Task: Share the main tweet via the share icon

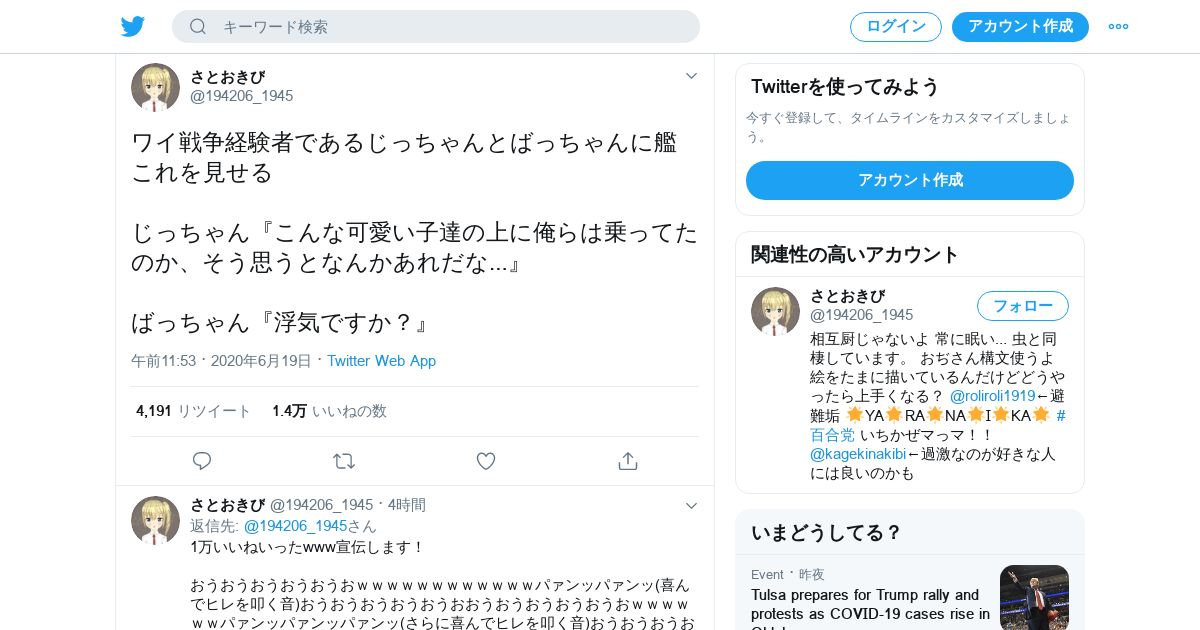Action: (x=628, y=461)
